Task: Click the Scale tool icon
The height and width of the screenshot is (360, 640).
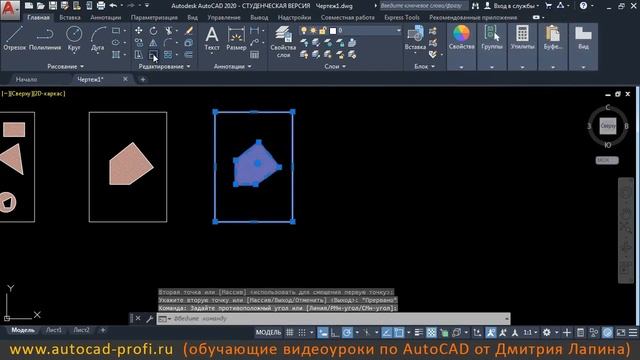Action: 153,54
